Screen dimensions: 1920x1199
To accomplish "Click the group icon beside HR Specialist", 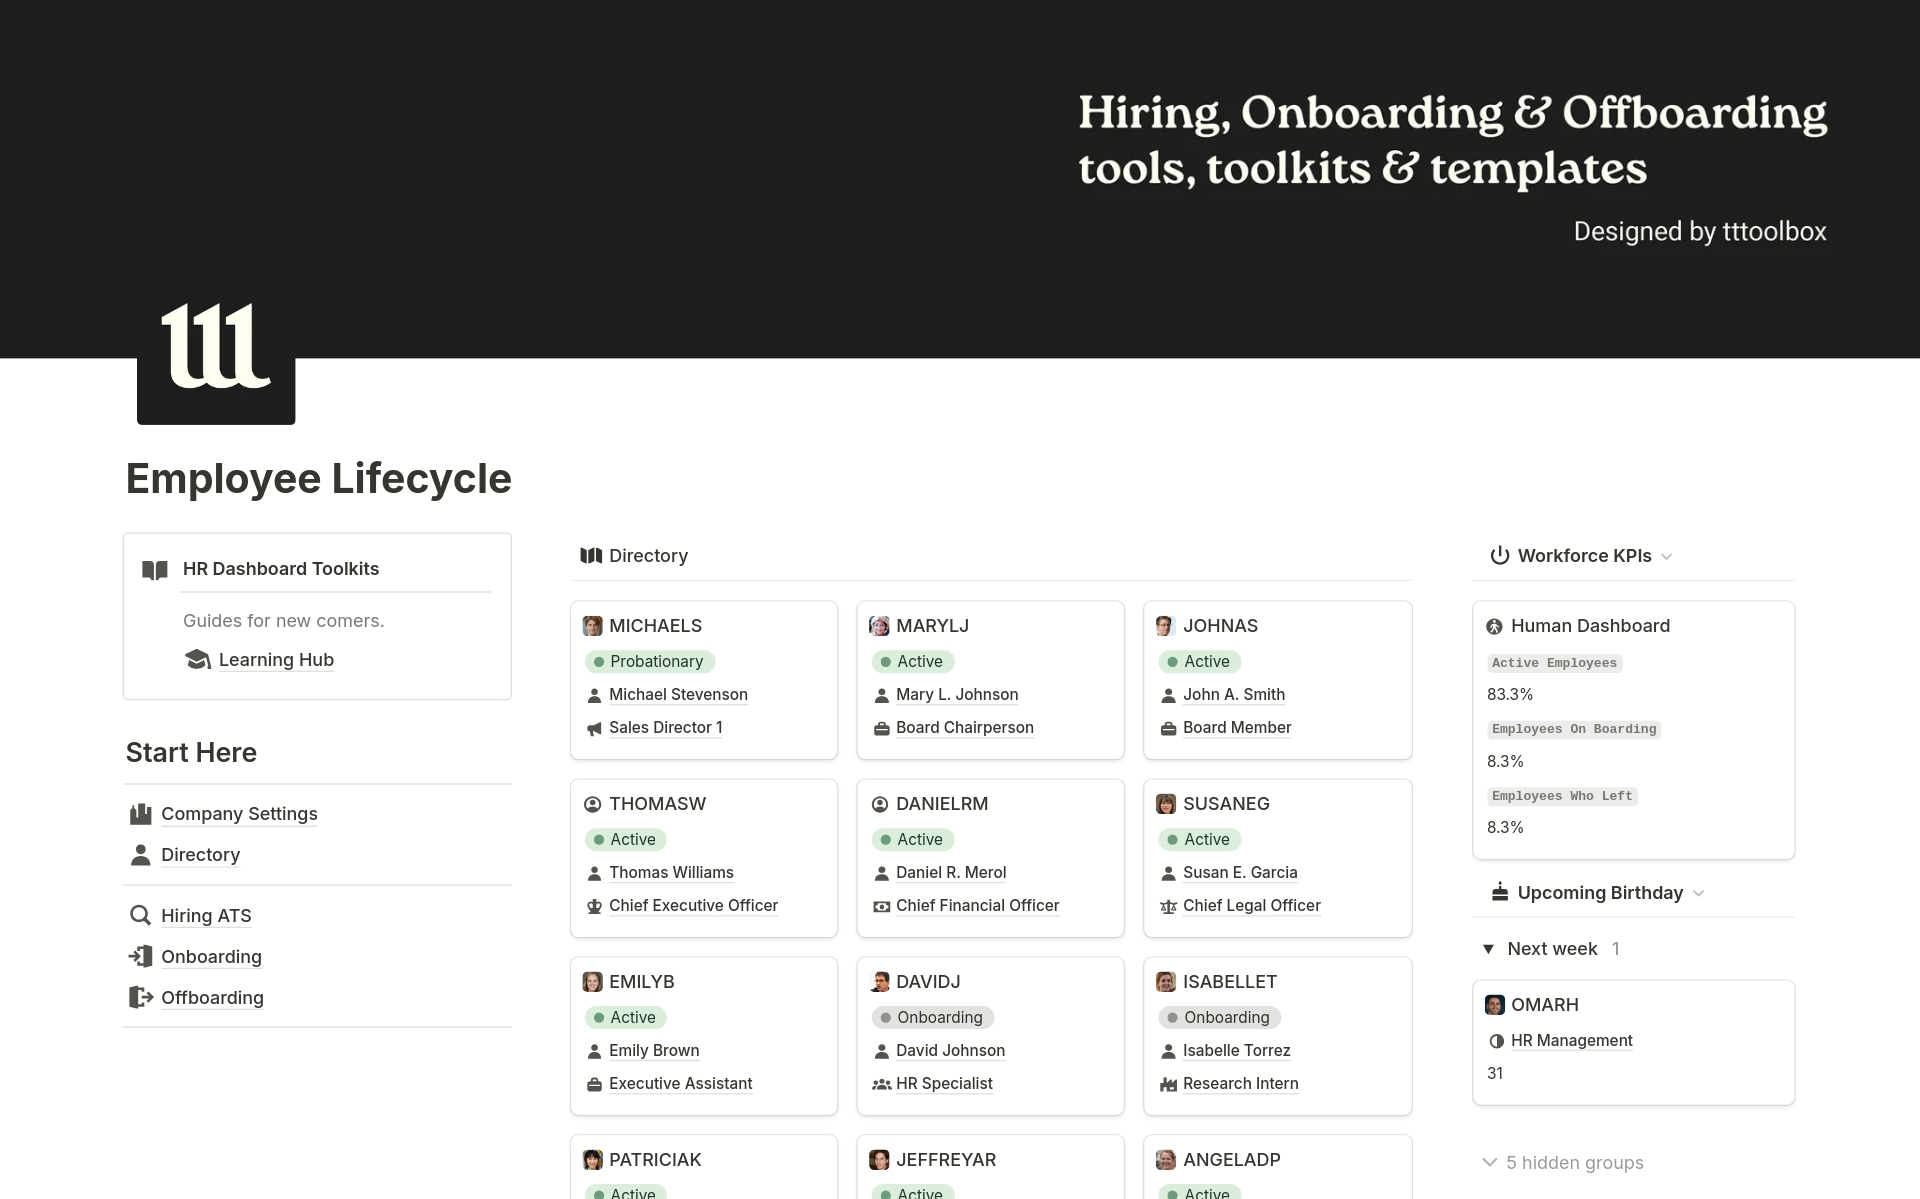I will 881,1085.
